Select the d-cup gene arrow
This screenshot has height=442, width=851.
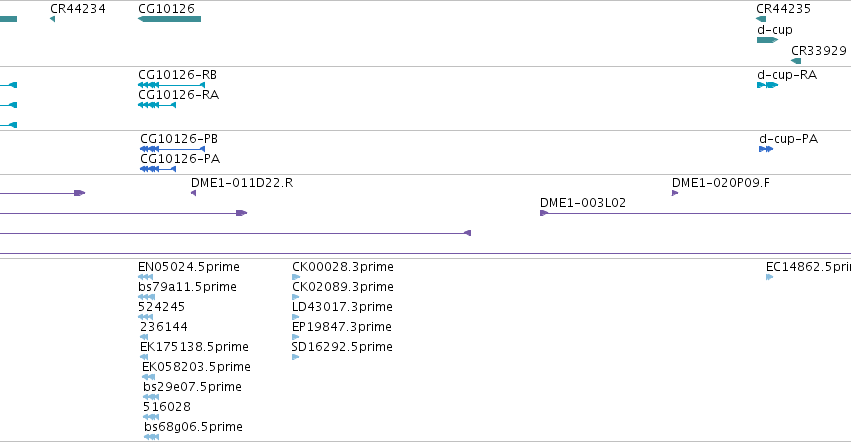point(767,40)
